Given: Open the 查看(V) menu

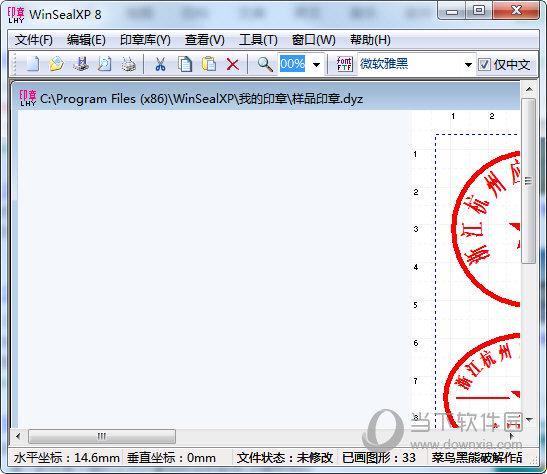Looking at the screenshot, I should point(205,40).
